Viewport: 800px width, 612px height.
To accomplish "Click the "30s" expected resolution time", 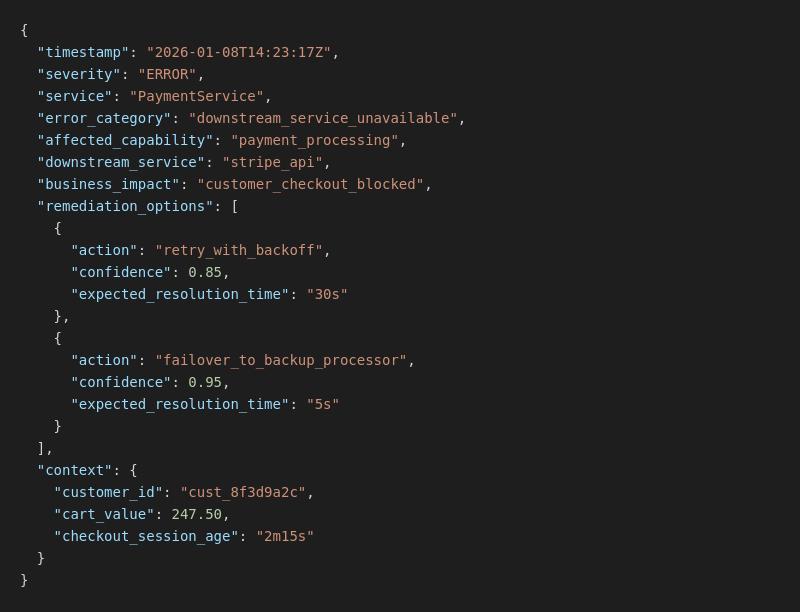I will pyautogui.click(x=327, y=294).
